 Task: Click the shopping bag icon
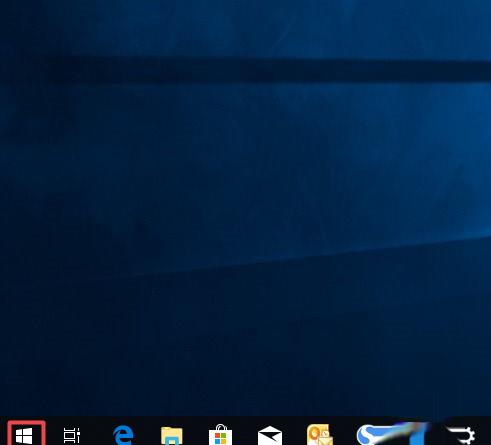click(220, 435)
